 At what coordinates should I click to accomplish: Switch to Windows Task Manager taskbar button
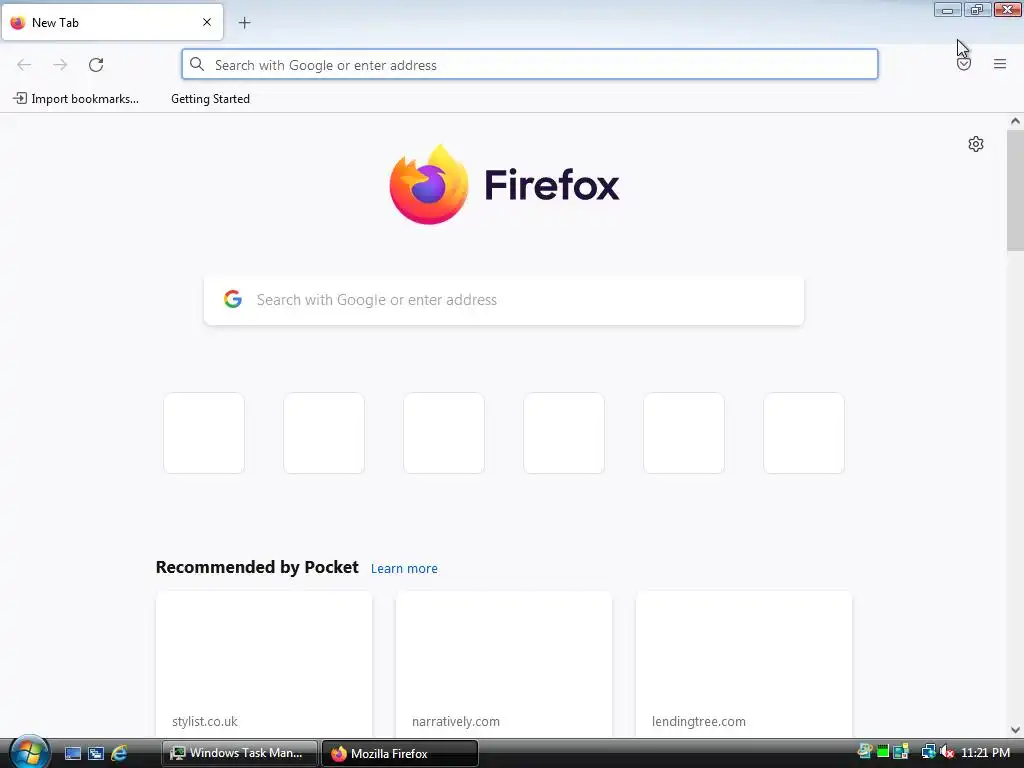click(x=239, y=753)
